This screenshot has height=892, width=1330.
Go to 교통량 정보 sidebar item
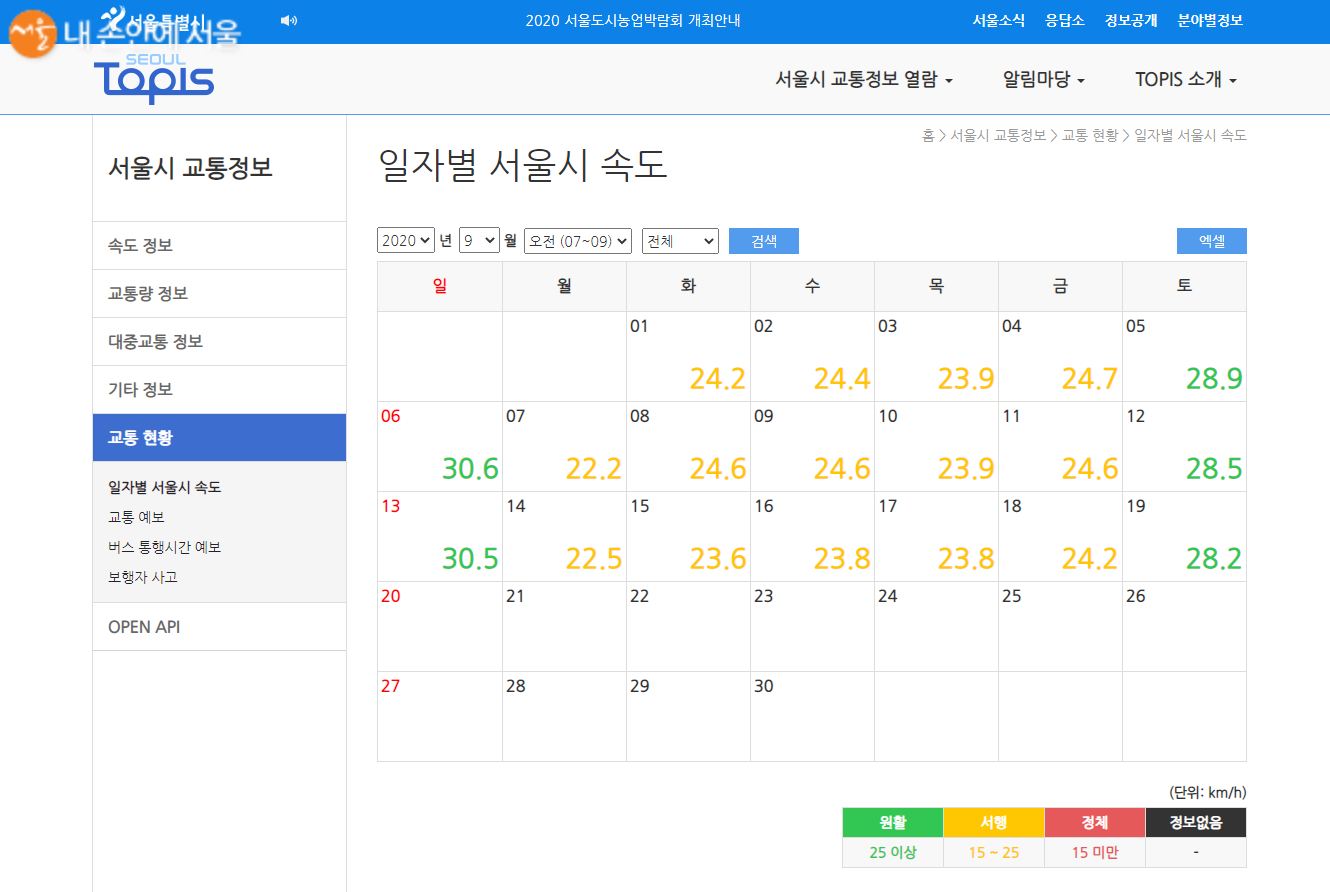[x=148, y=294]
